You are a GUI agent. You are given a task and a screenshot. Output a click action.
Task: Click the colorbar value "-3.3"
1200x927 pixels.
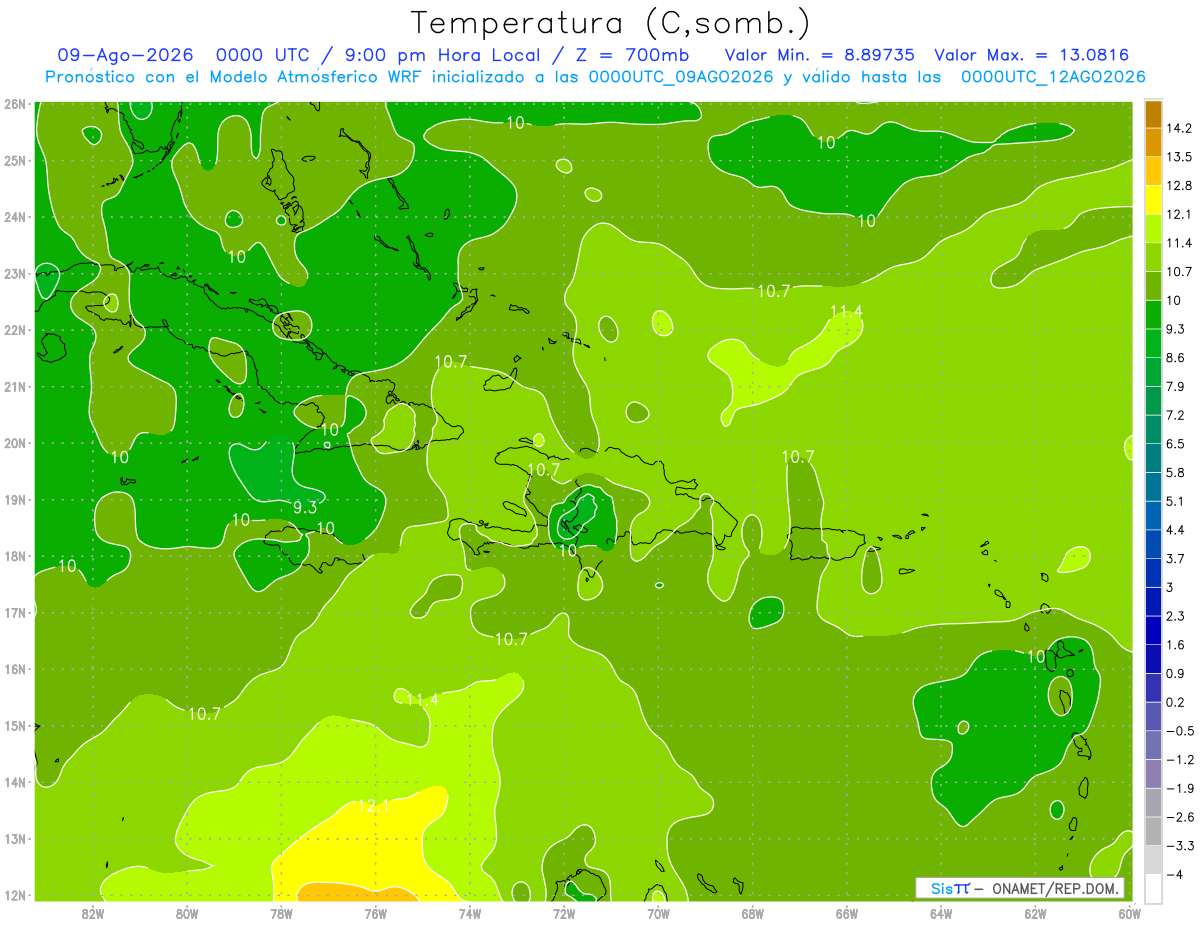1179,846
